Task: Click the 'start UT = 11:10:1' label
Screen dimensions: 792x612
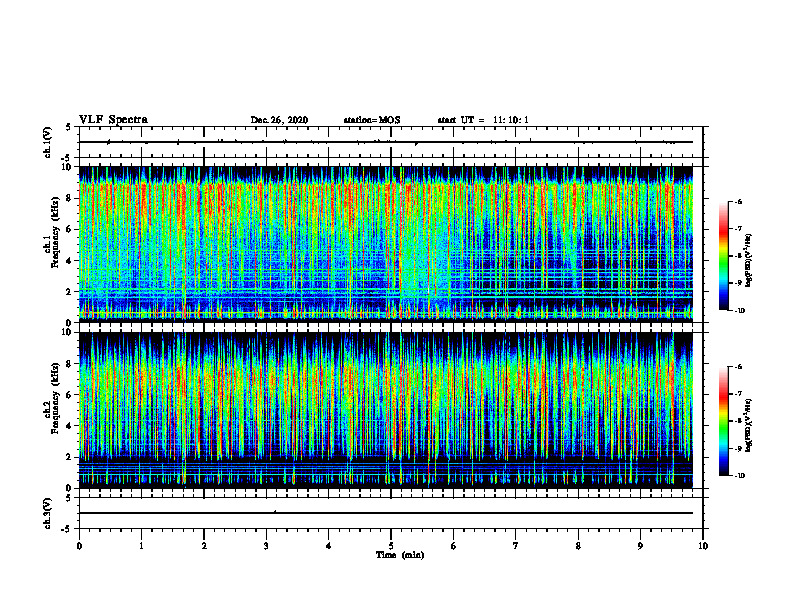Action: click(x=483, y=120)
